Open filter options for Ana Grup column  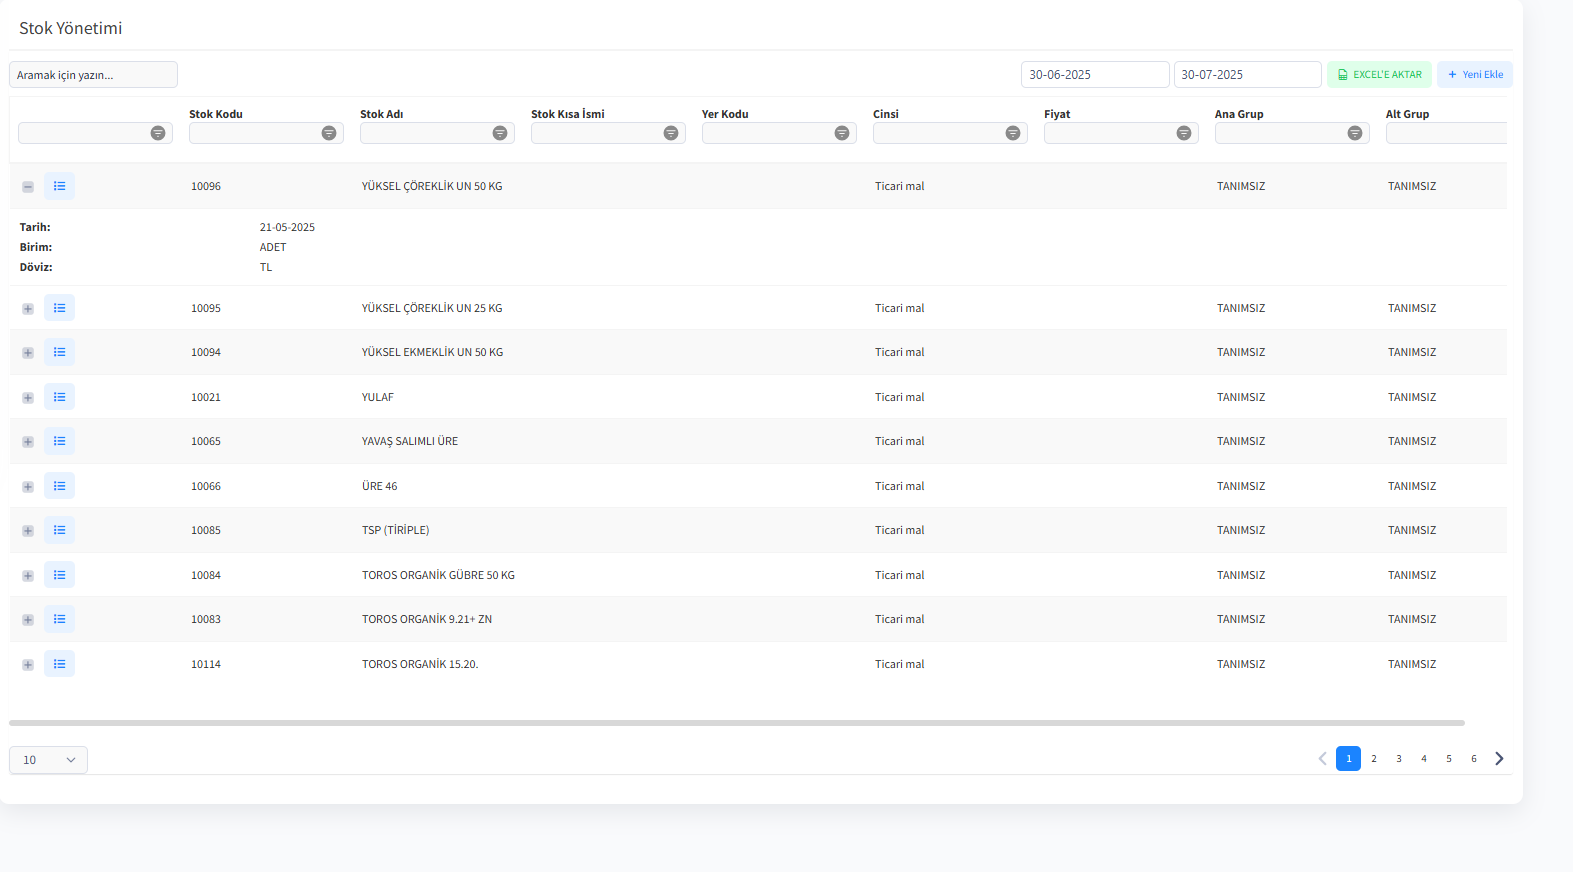(1355, 133)
